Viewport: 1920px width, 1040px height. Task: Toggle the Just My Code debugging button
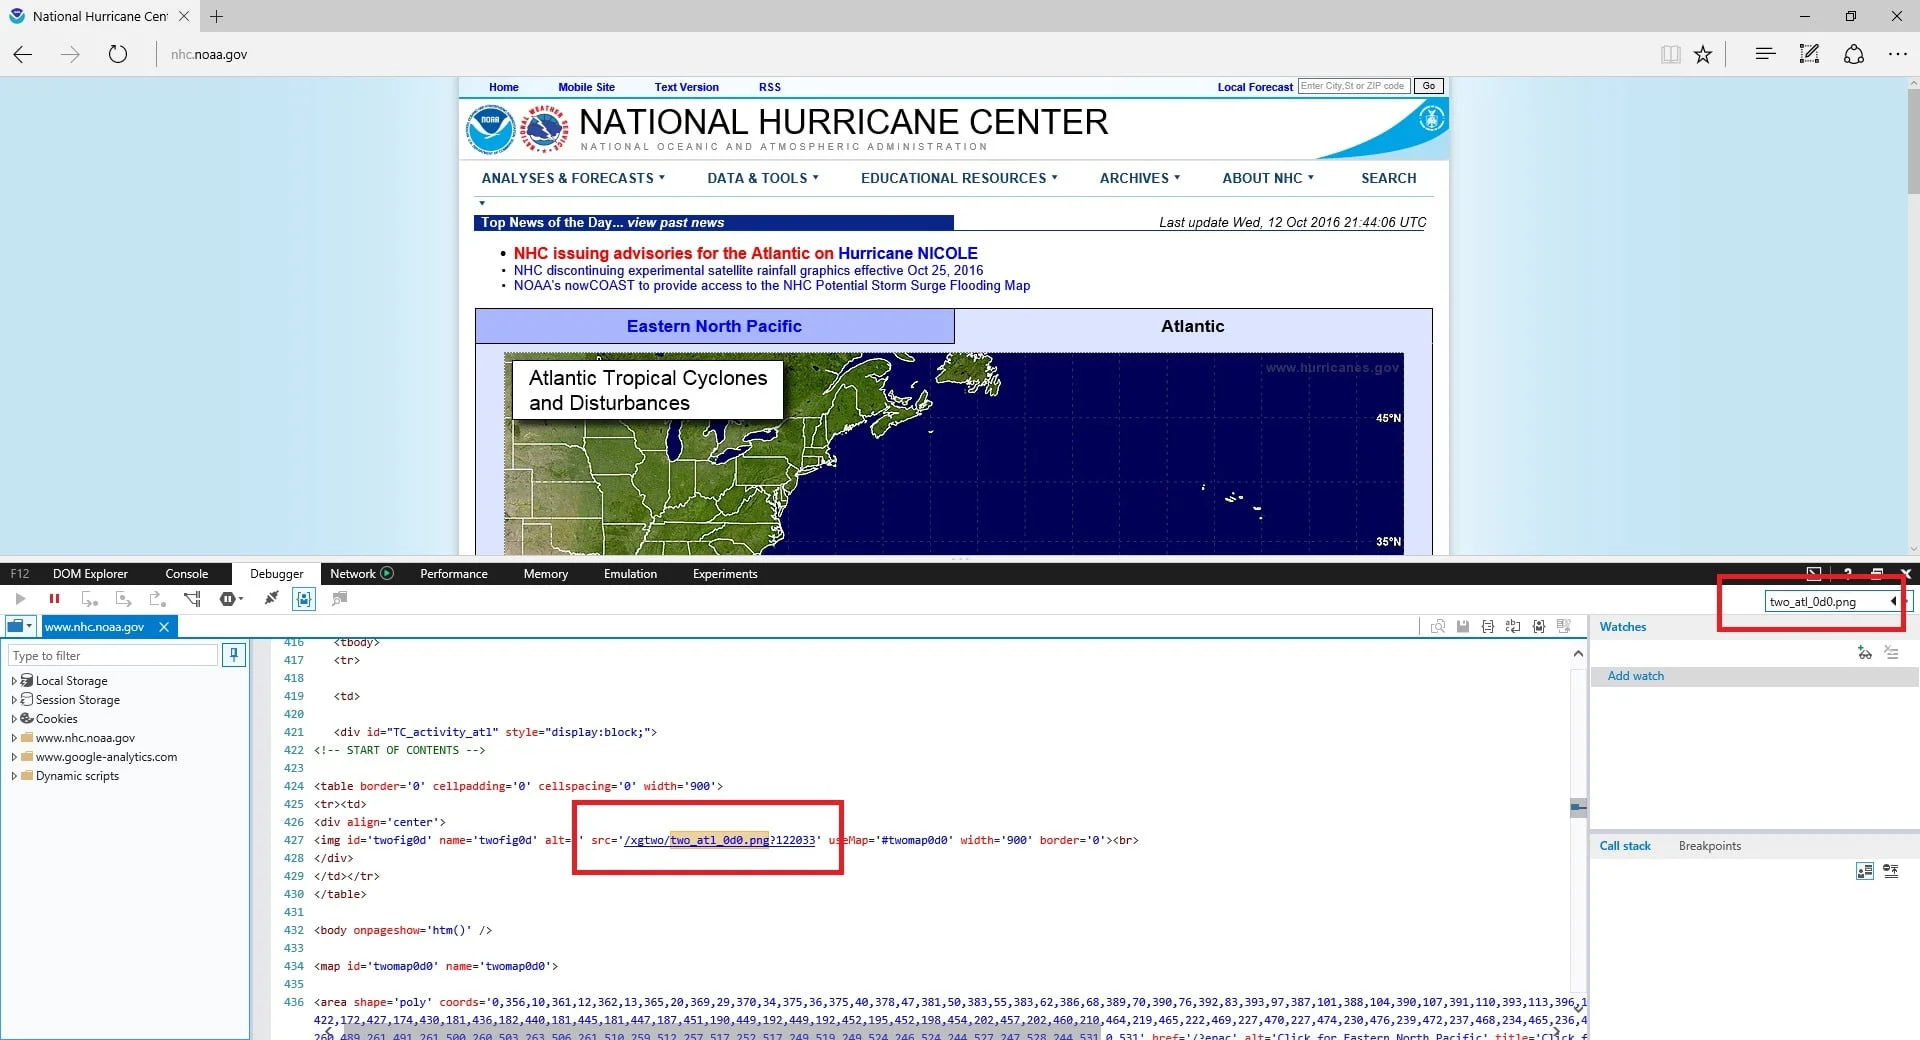(x=304, y=599)
